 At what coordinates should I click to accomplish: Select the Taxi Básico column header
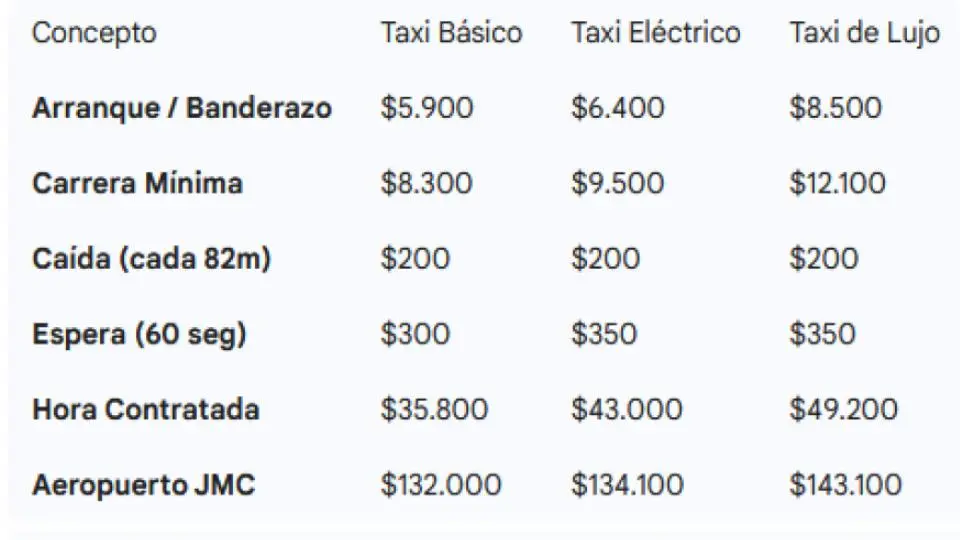click(x=451, y=33)
